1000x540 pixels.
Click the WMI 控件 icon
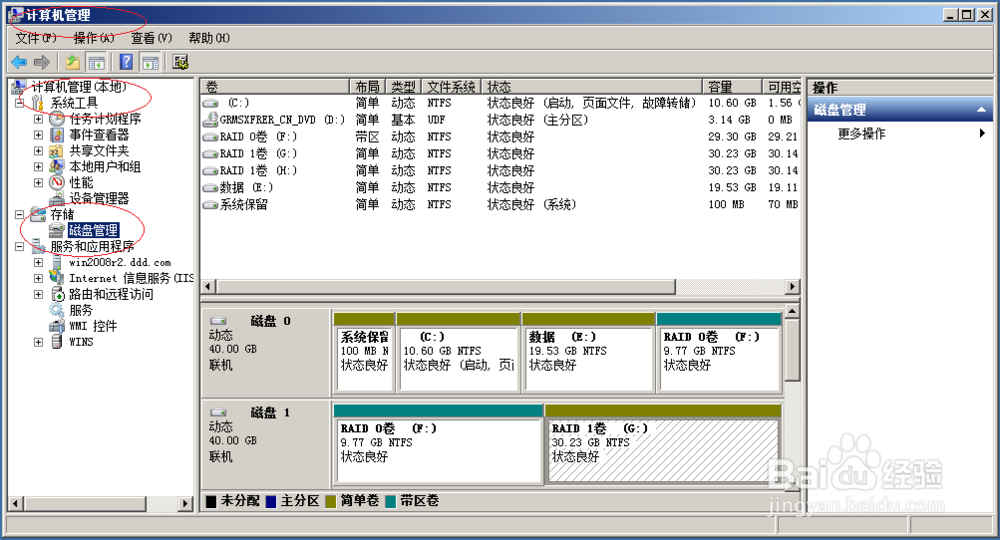click(x=57, y=326)
